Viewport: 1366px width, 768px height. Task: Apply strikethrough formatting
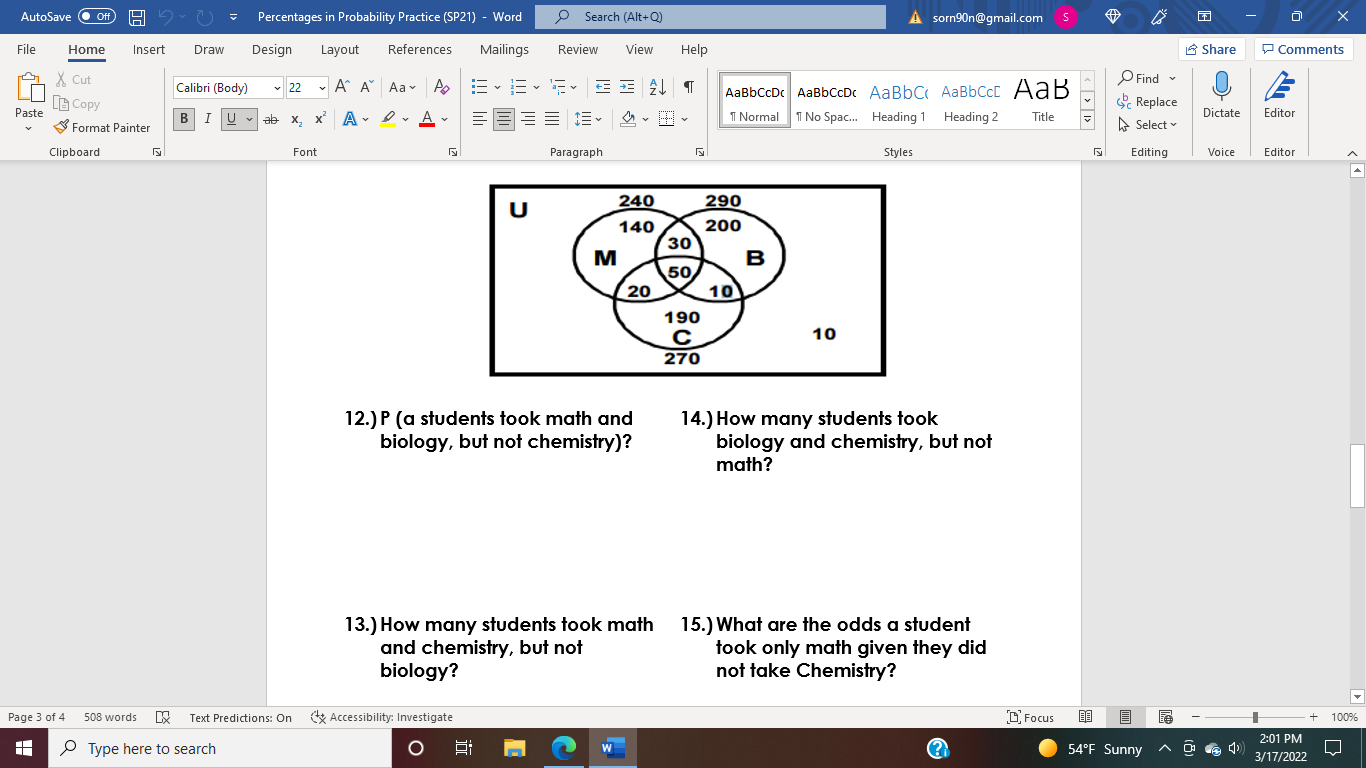pyautogui.click(x=270, y=119)
